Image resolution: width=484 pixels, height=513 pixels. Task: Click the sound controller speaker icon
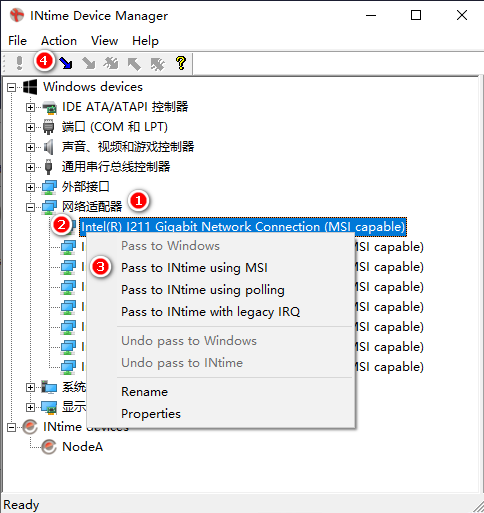[x=49, y=147]
